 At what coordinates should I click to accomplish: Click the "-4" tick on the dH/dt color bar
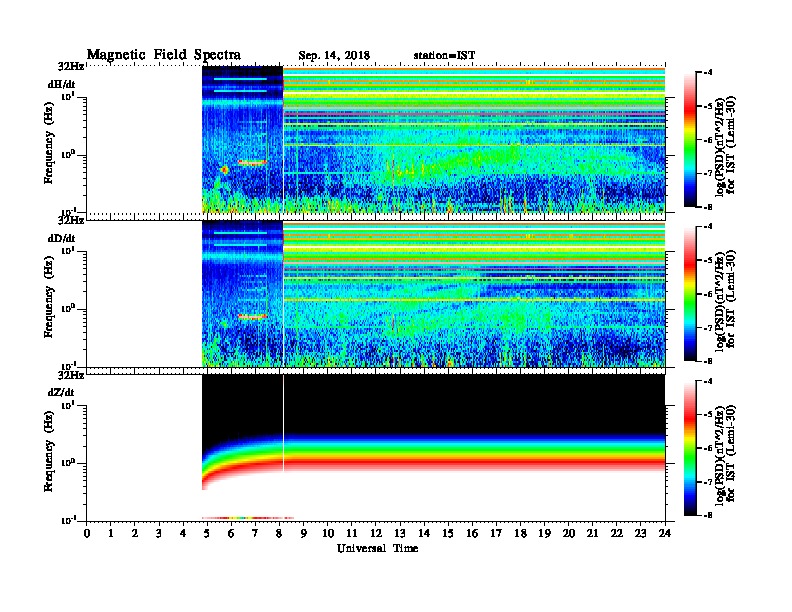point(708,73)
